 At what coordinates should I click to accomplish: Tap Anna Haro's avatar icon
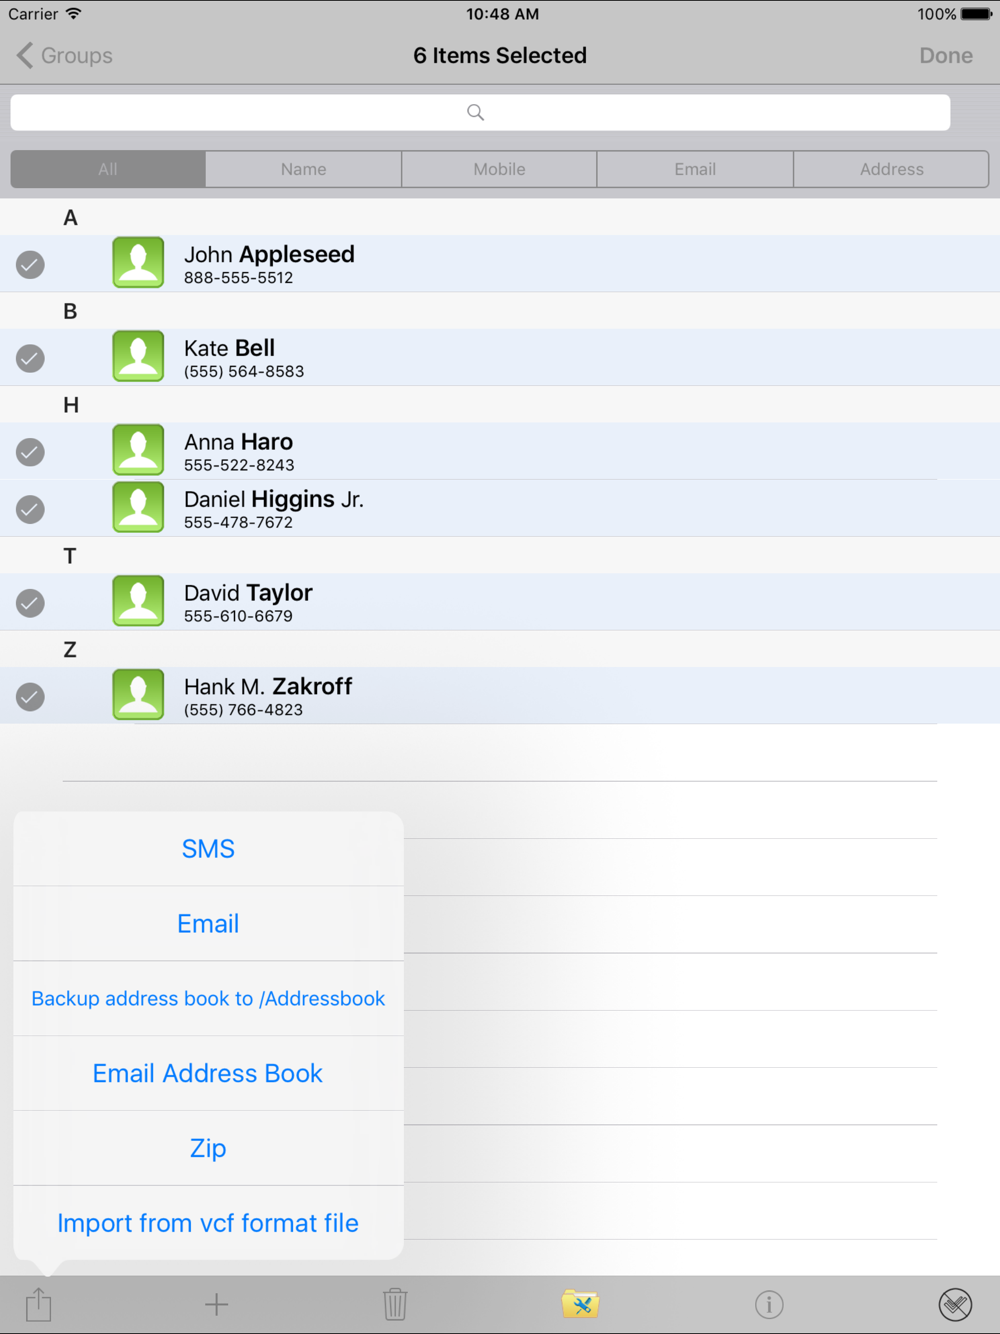138,451
